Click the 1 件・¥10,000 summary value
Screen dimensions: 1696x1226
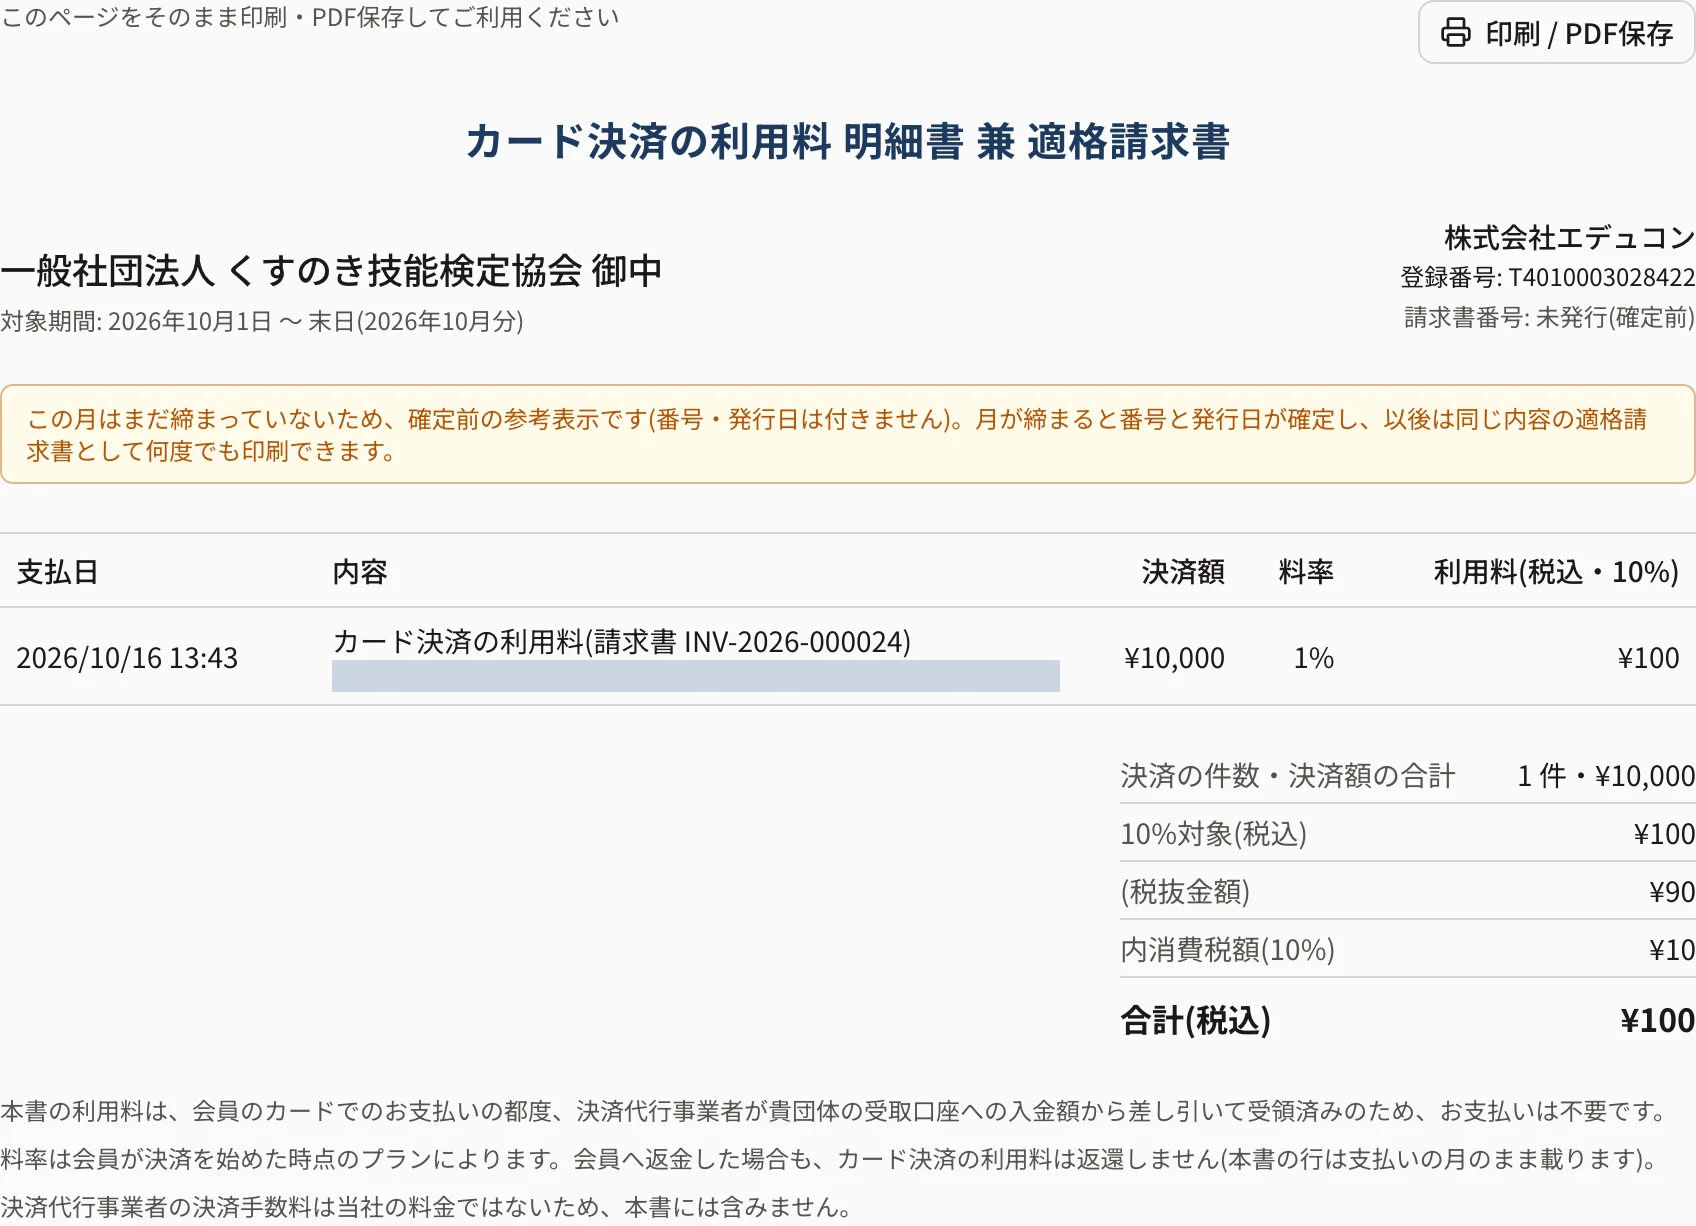[x=1606, y=776]
